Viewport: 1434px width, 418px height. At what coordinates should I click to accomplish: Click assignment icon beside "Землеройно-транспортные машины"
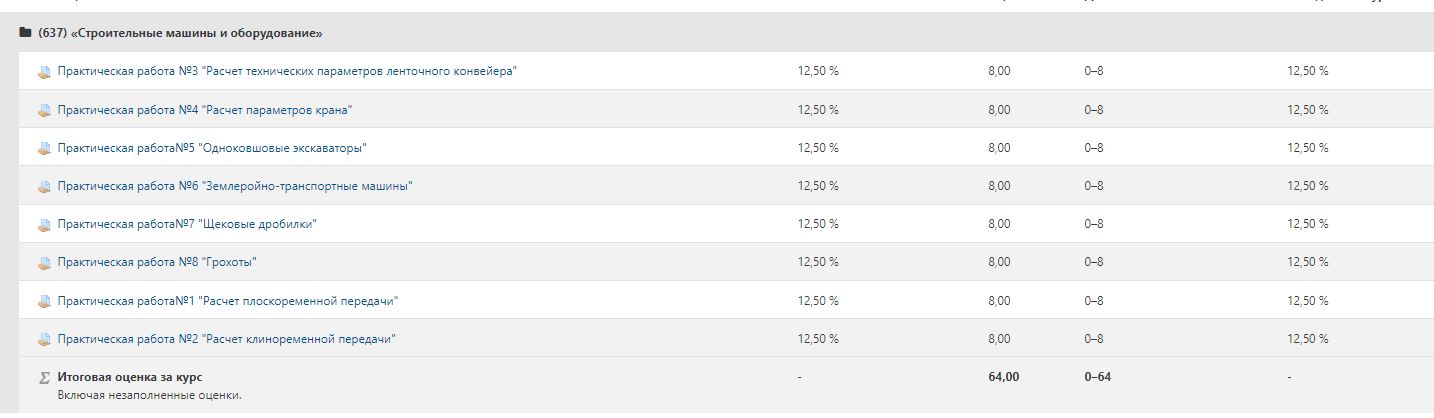44,186
